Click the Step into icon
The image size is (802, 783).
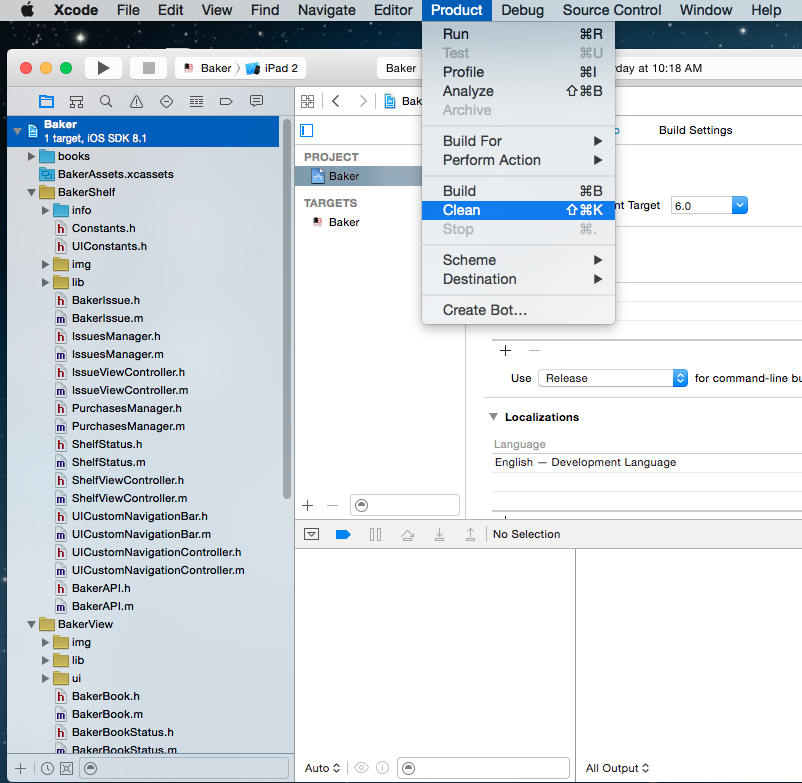(439, 534)
